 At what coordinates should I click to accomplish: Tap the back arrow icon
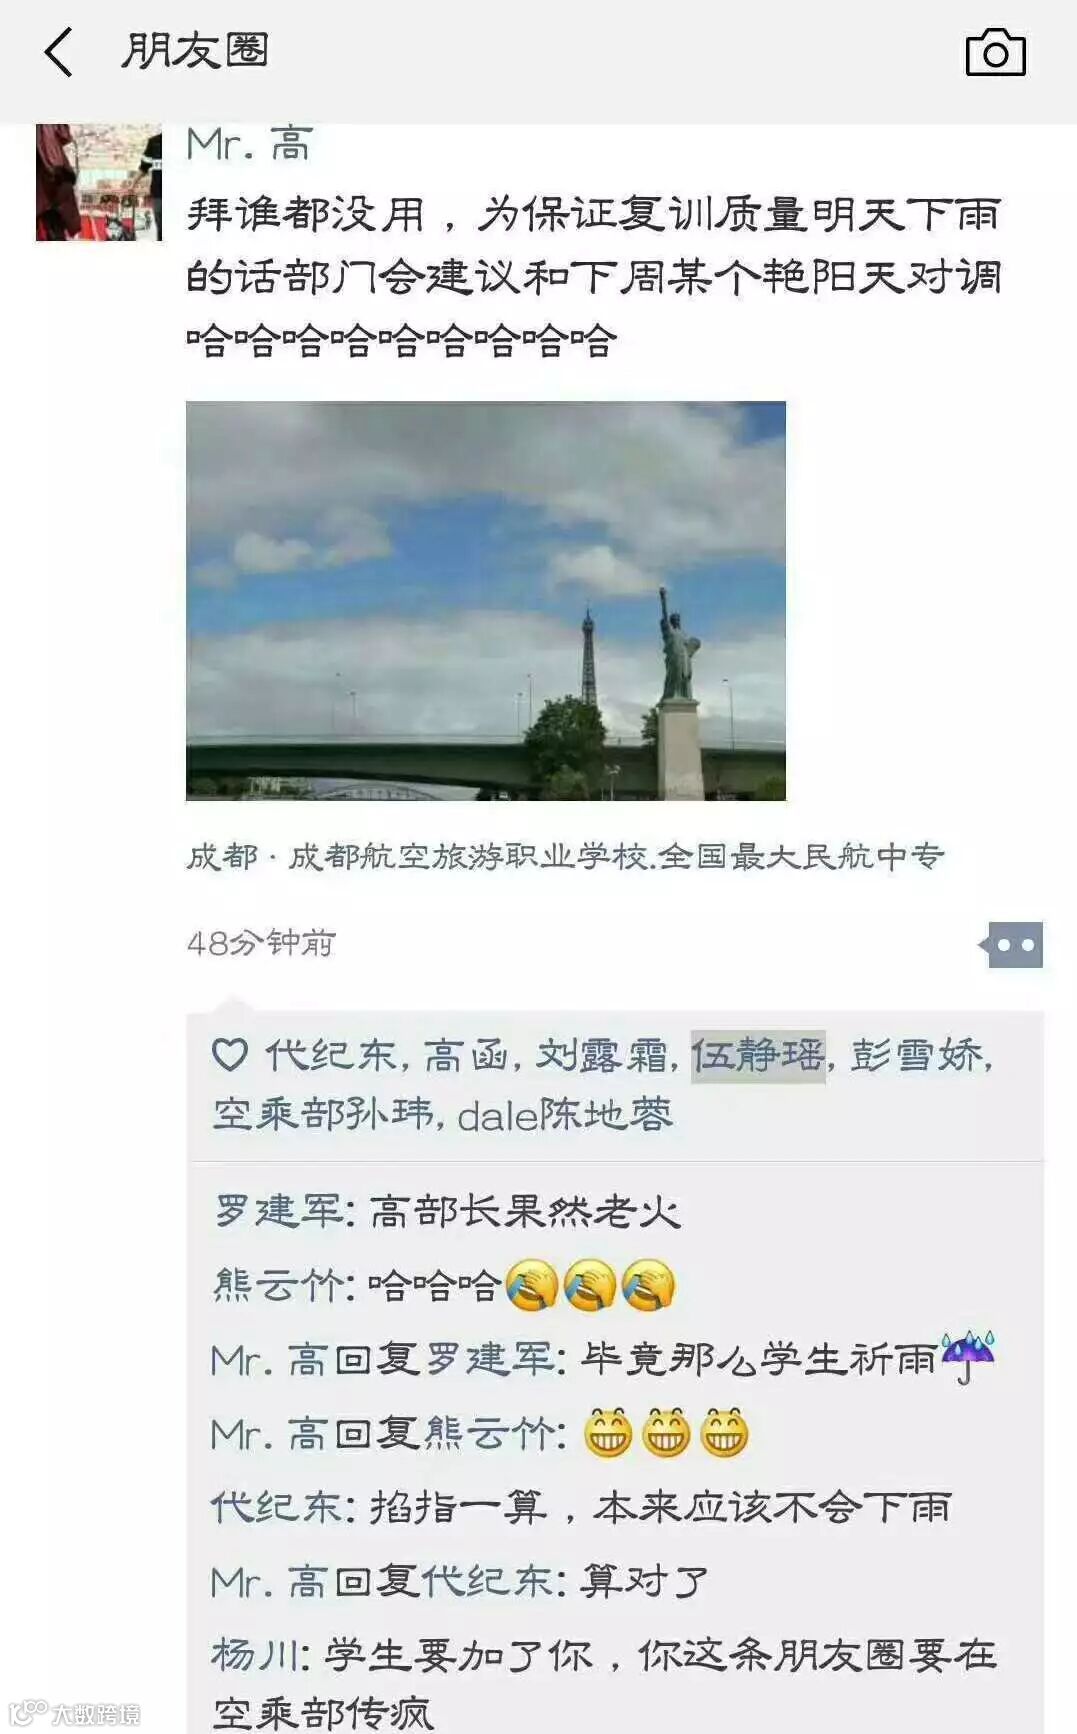pos(59,52)
